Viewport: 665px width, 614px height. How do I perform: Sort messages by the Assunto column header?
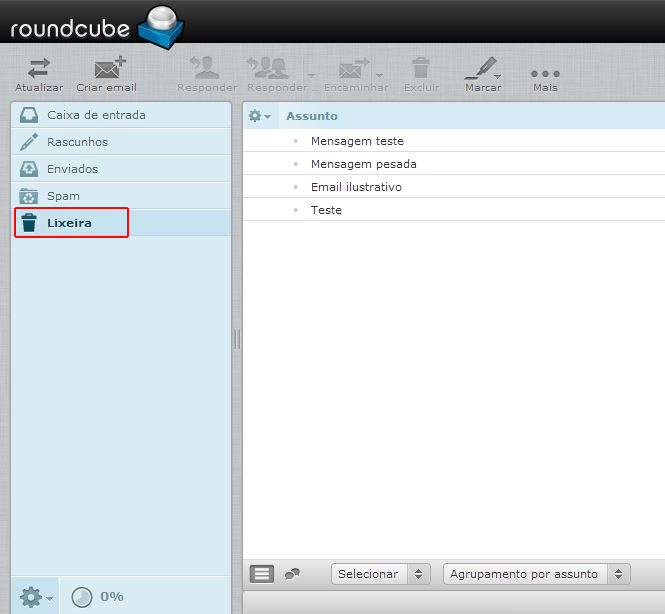(x=312, y=116)
